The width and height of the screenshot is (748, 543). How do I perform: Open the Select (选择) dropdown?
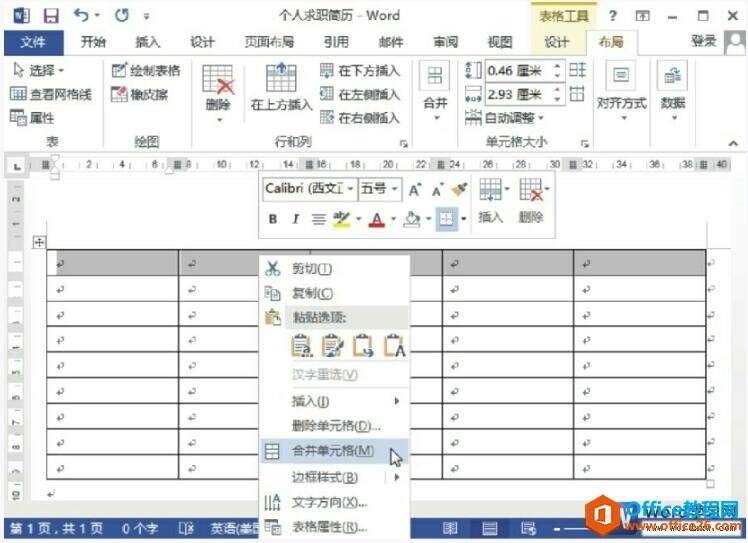coord(38,71)
